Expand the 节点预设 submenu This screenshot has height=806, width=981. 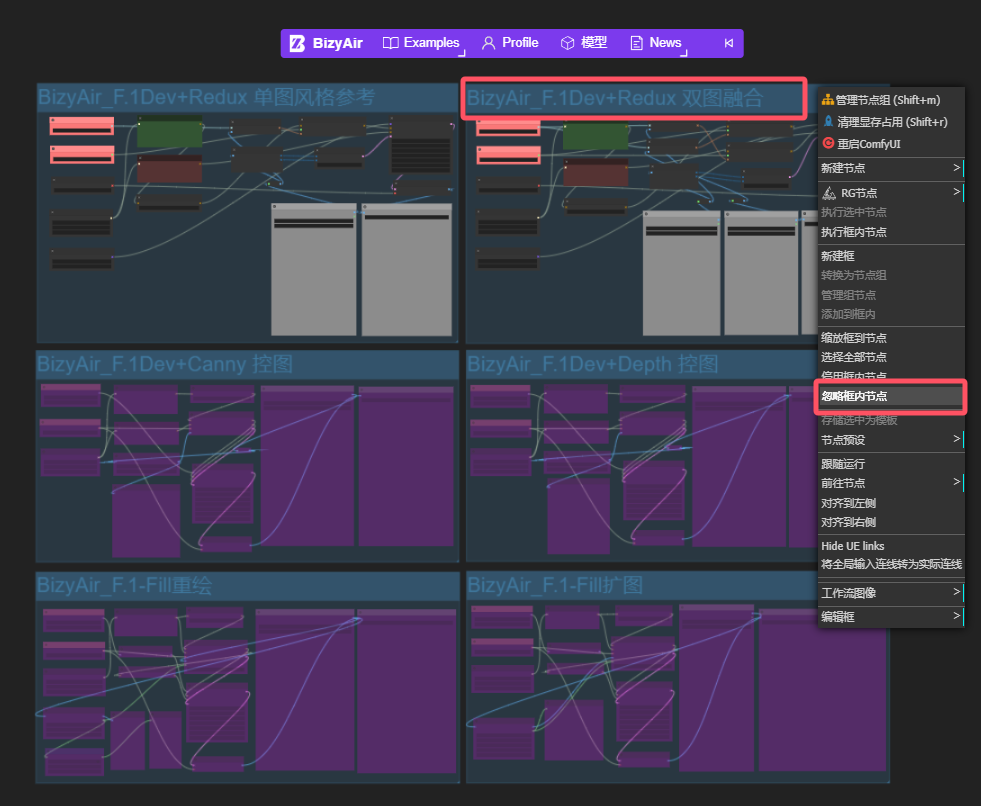coord(891,440)
